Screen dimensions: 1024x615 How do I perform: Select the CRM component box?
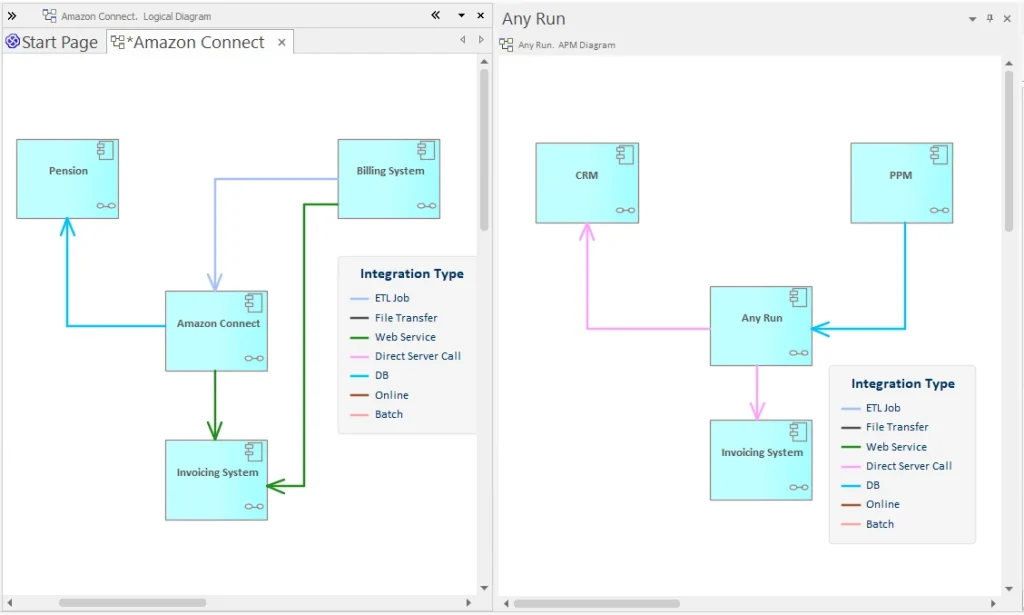(587, 183)
